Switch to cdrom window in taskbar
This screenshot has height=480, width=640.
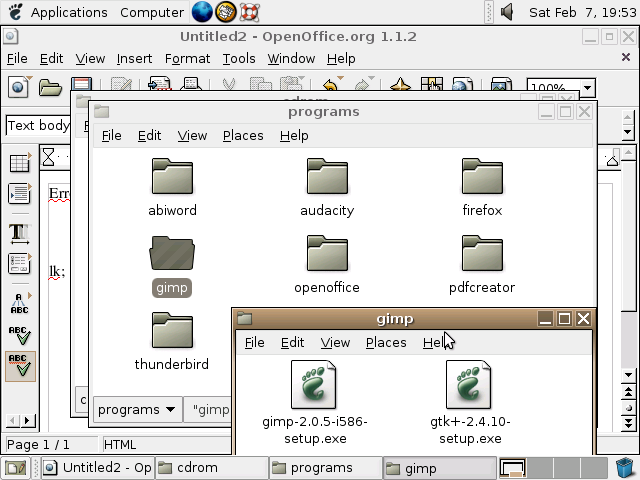point(211,467)
